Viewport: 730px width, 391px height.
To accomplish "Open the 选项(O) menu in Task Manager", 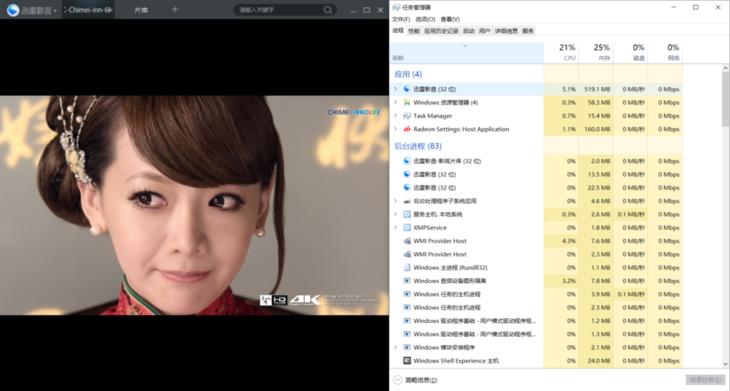I will pyautogui.click(x=425, y=20).
